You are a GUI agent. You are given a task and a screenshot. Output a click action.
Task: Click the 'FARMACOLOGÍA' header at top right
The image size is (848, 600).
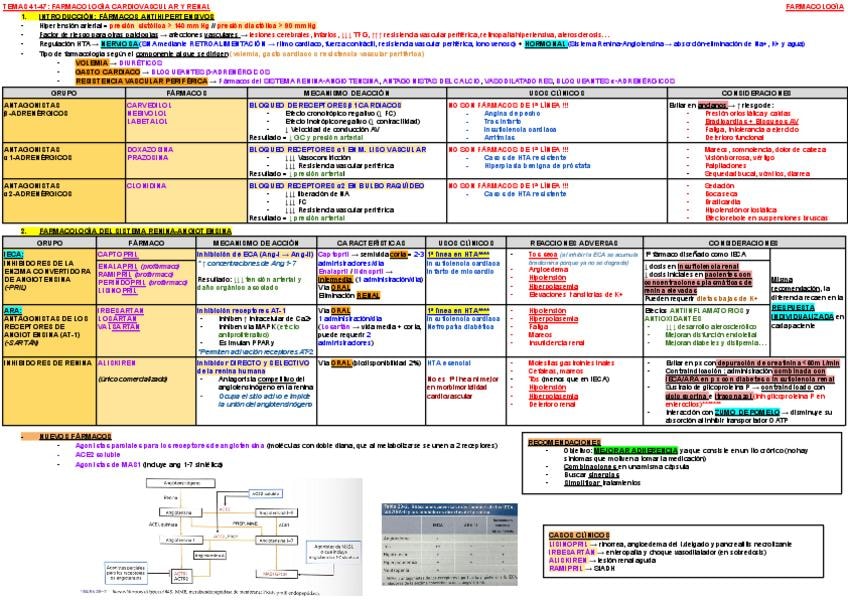click(814, 7)
